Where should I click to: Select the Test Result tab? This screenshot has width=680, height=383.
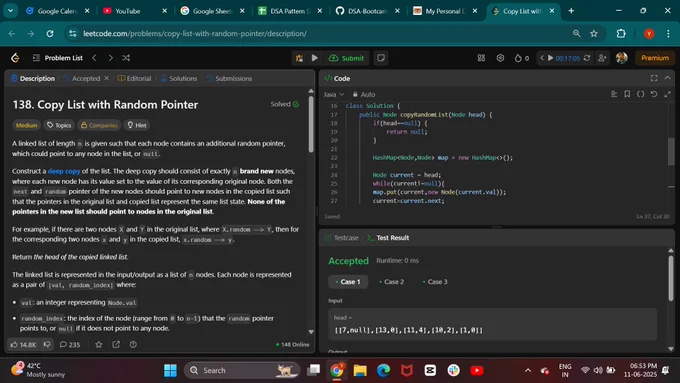tap(388, 238)
